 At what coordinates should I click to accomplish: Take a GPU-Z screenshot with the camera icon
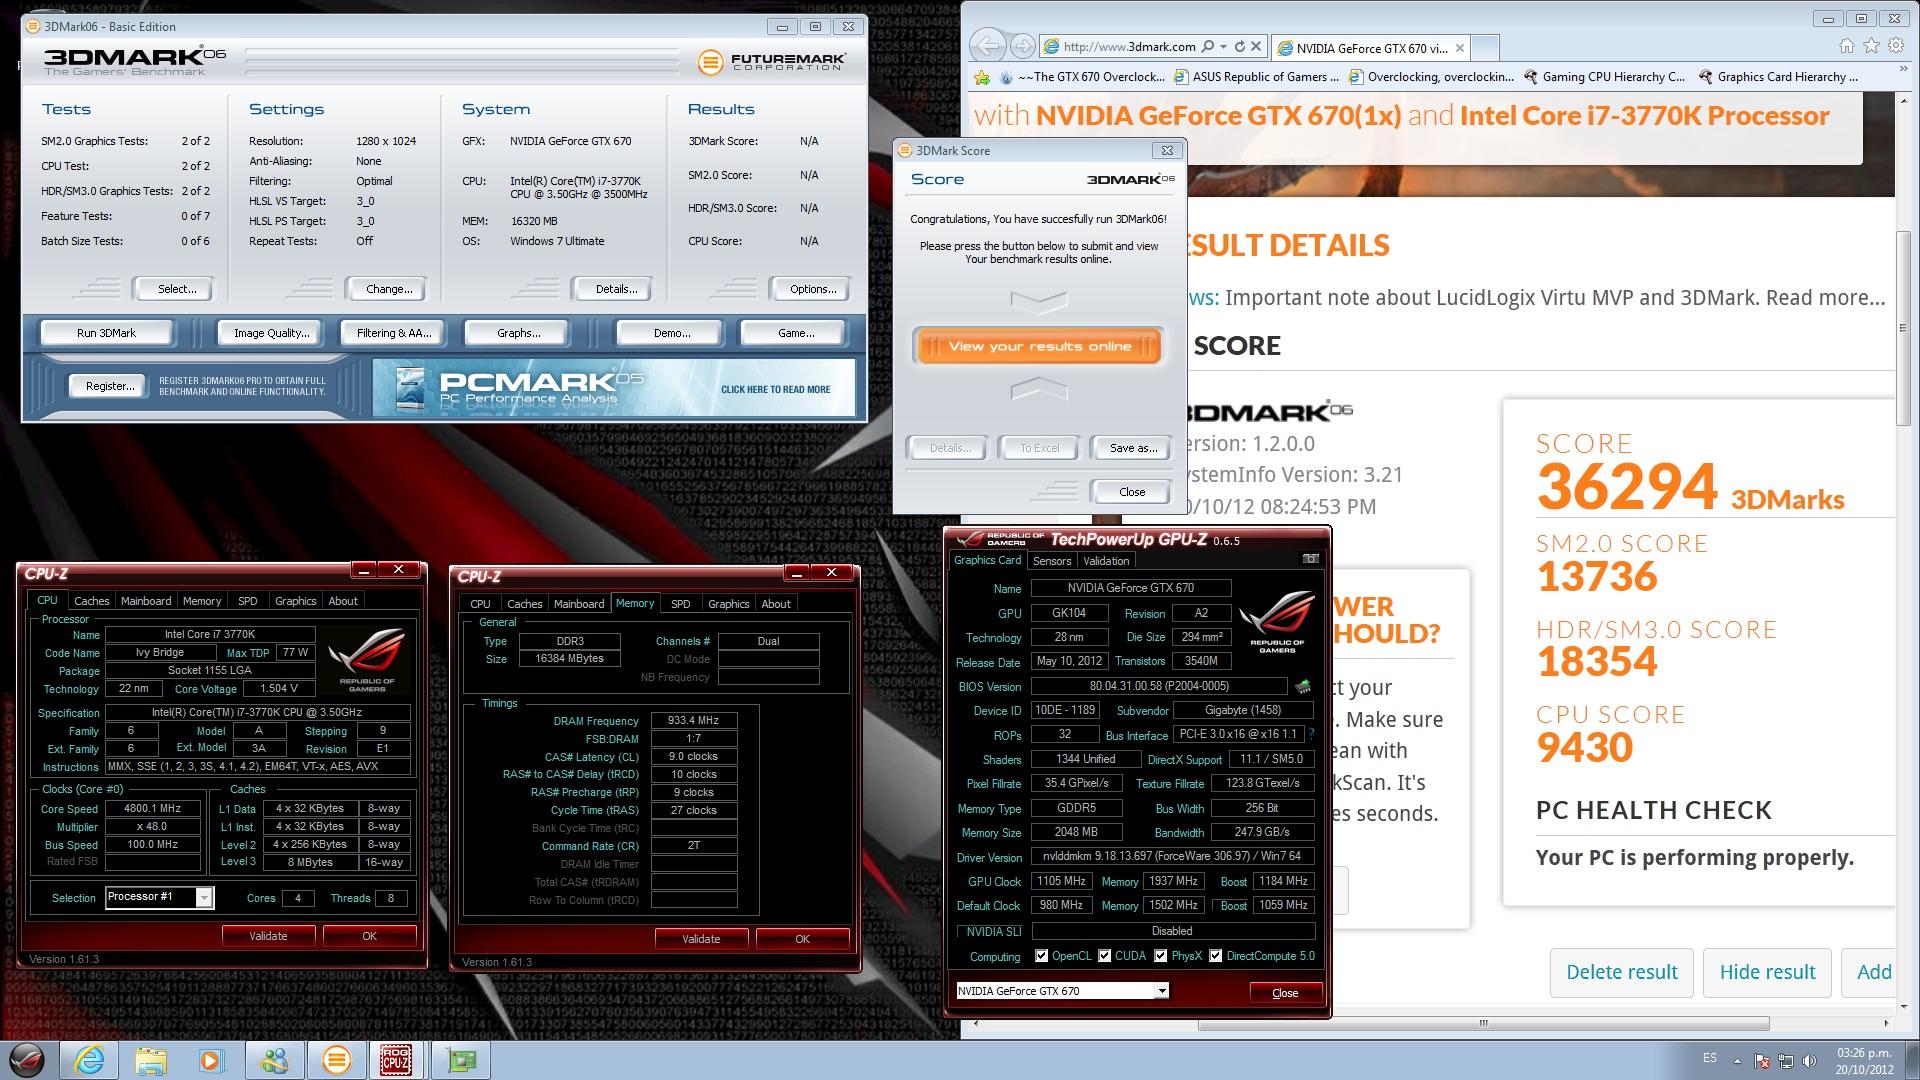click(1310, 559)
